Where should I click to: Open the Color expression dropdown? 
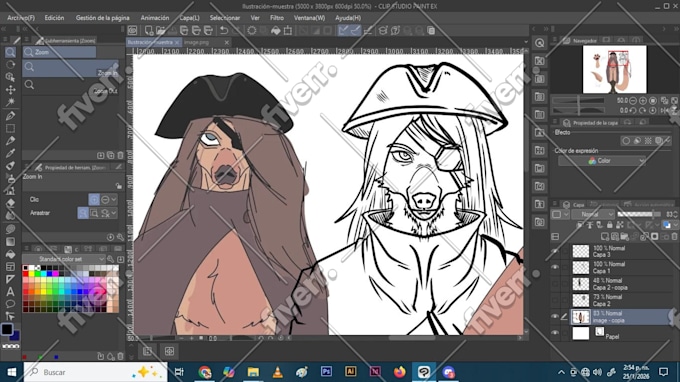pos(602,161)
